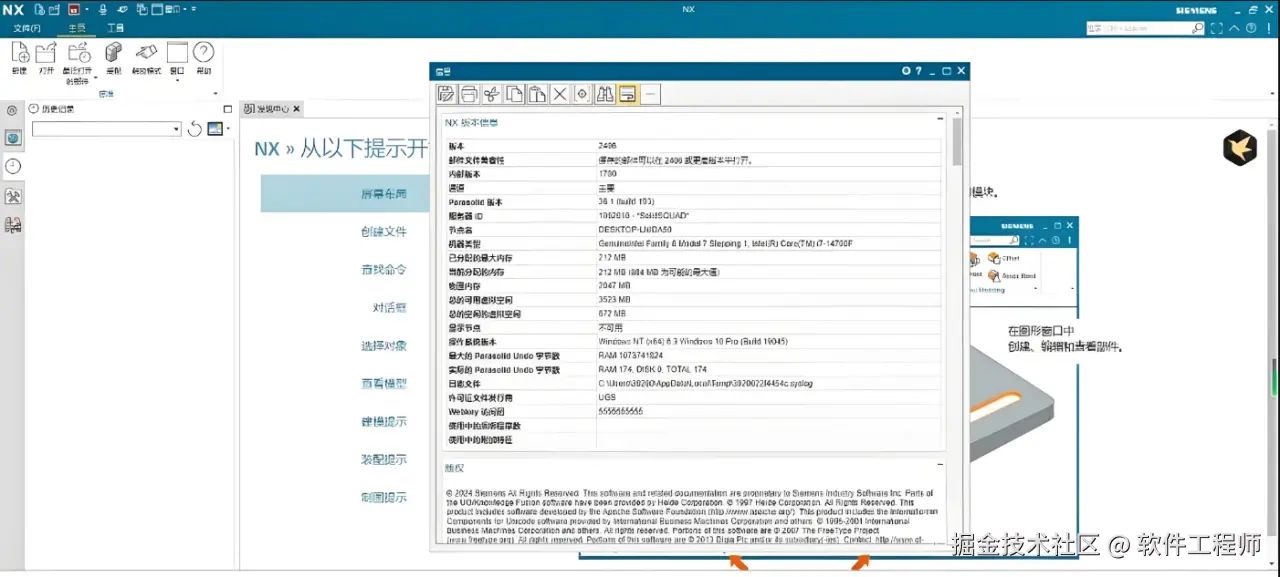This screenshot has height=577, width=1280.
Task: Click the Print icon in Information window toolbar
Action: coord(468,94)
